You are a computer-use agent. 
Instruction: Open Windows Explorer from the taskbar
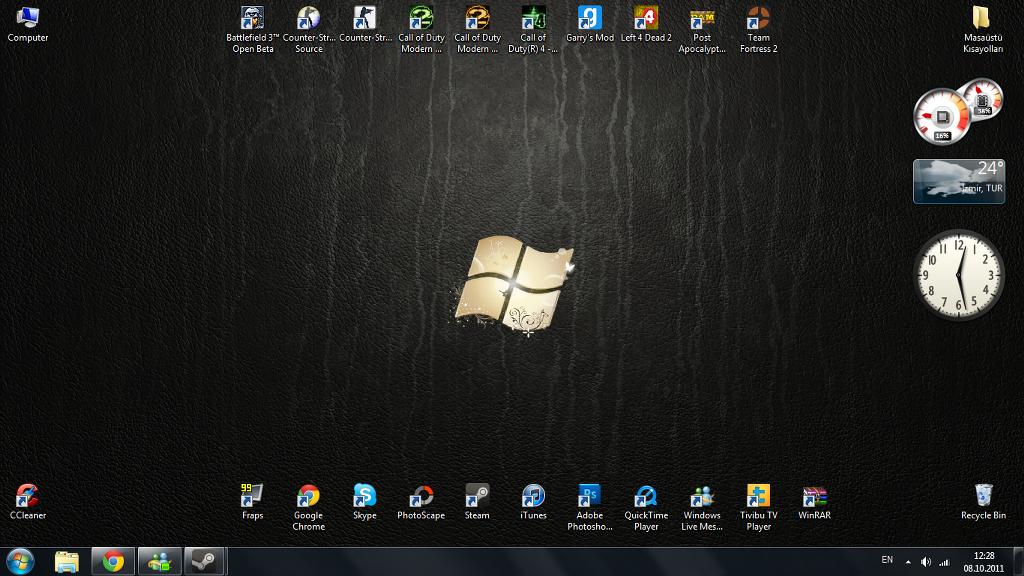[x=67, y=561]
